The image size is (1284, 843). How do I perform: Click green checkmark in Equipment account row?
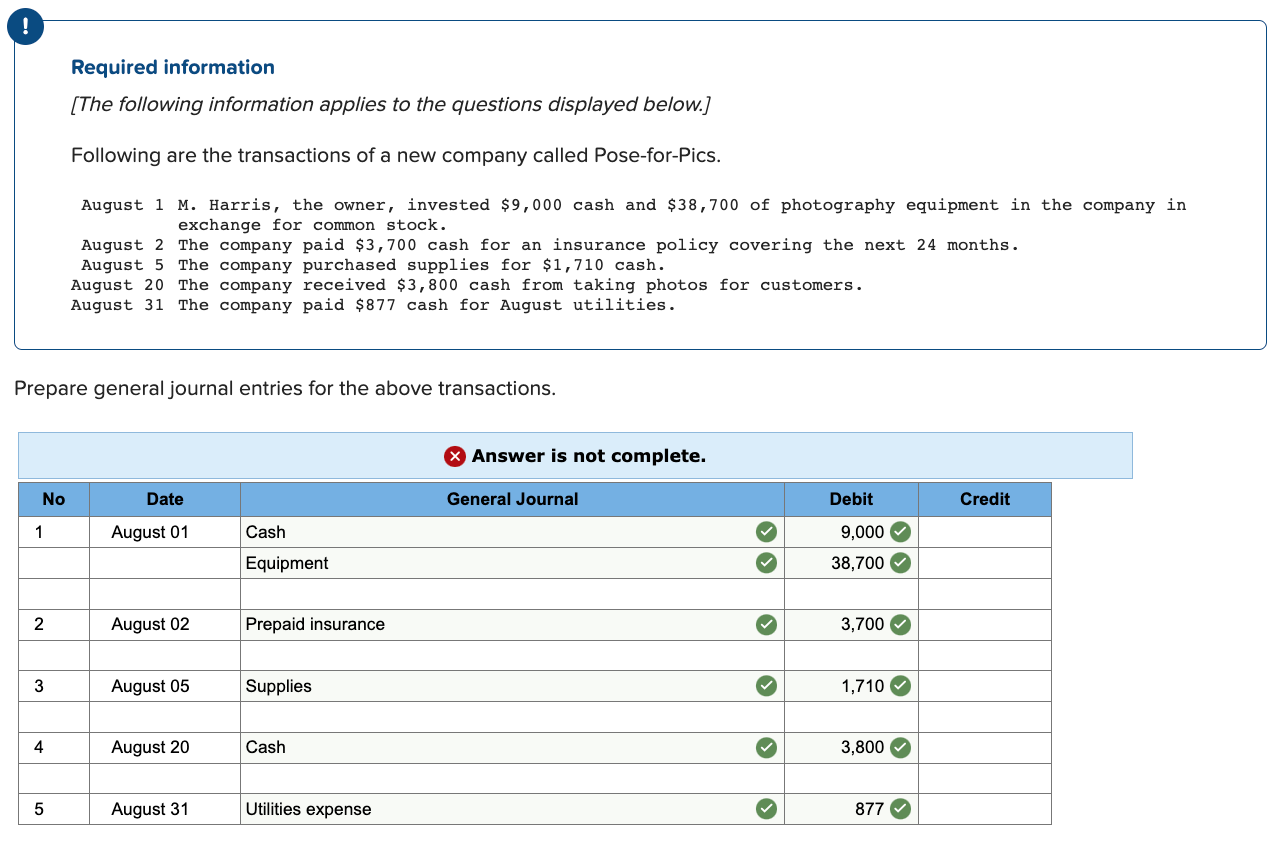[765, 563]
